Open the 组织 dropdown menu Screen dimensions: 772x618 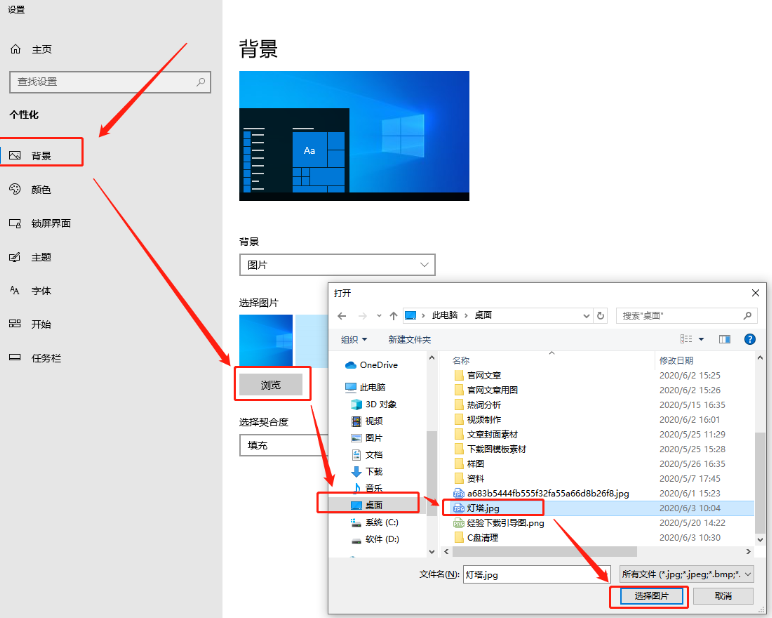click(354, 340)
